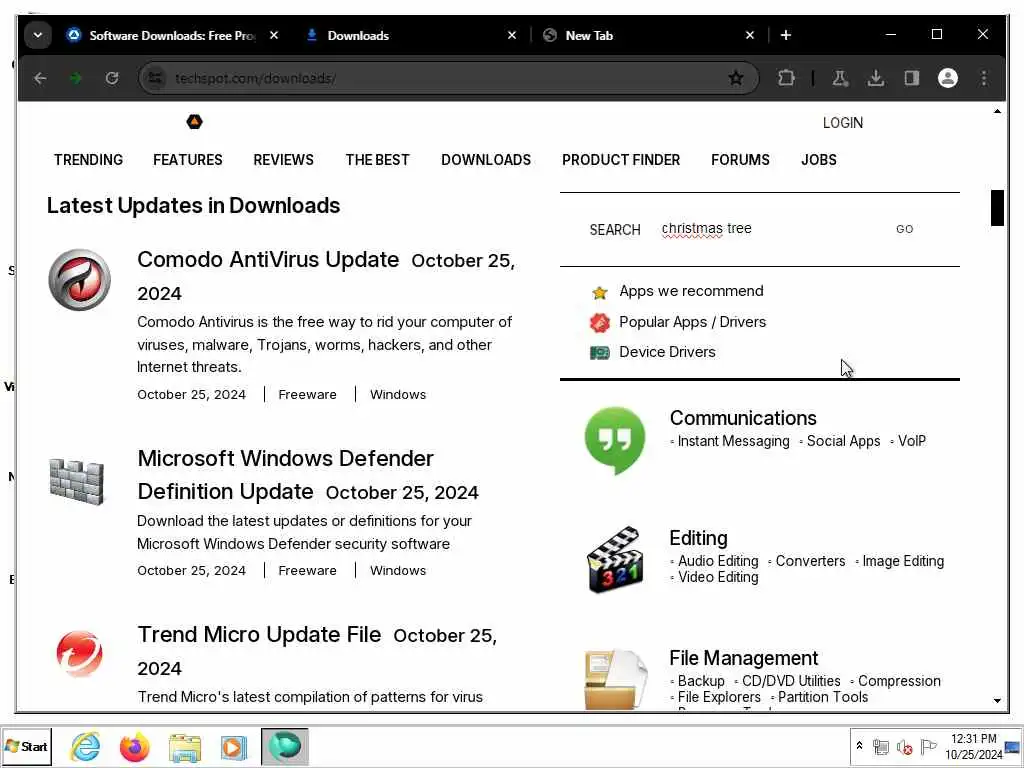The image size is (1024, 768).
Task: Close the Software Downloads tab
Action: (274, 35)
